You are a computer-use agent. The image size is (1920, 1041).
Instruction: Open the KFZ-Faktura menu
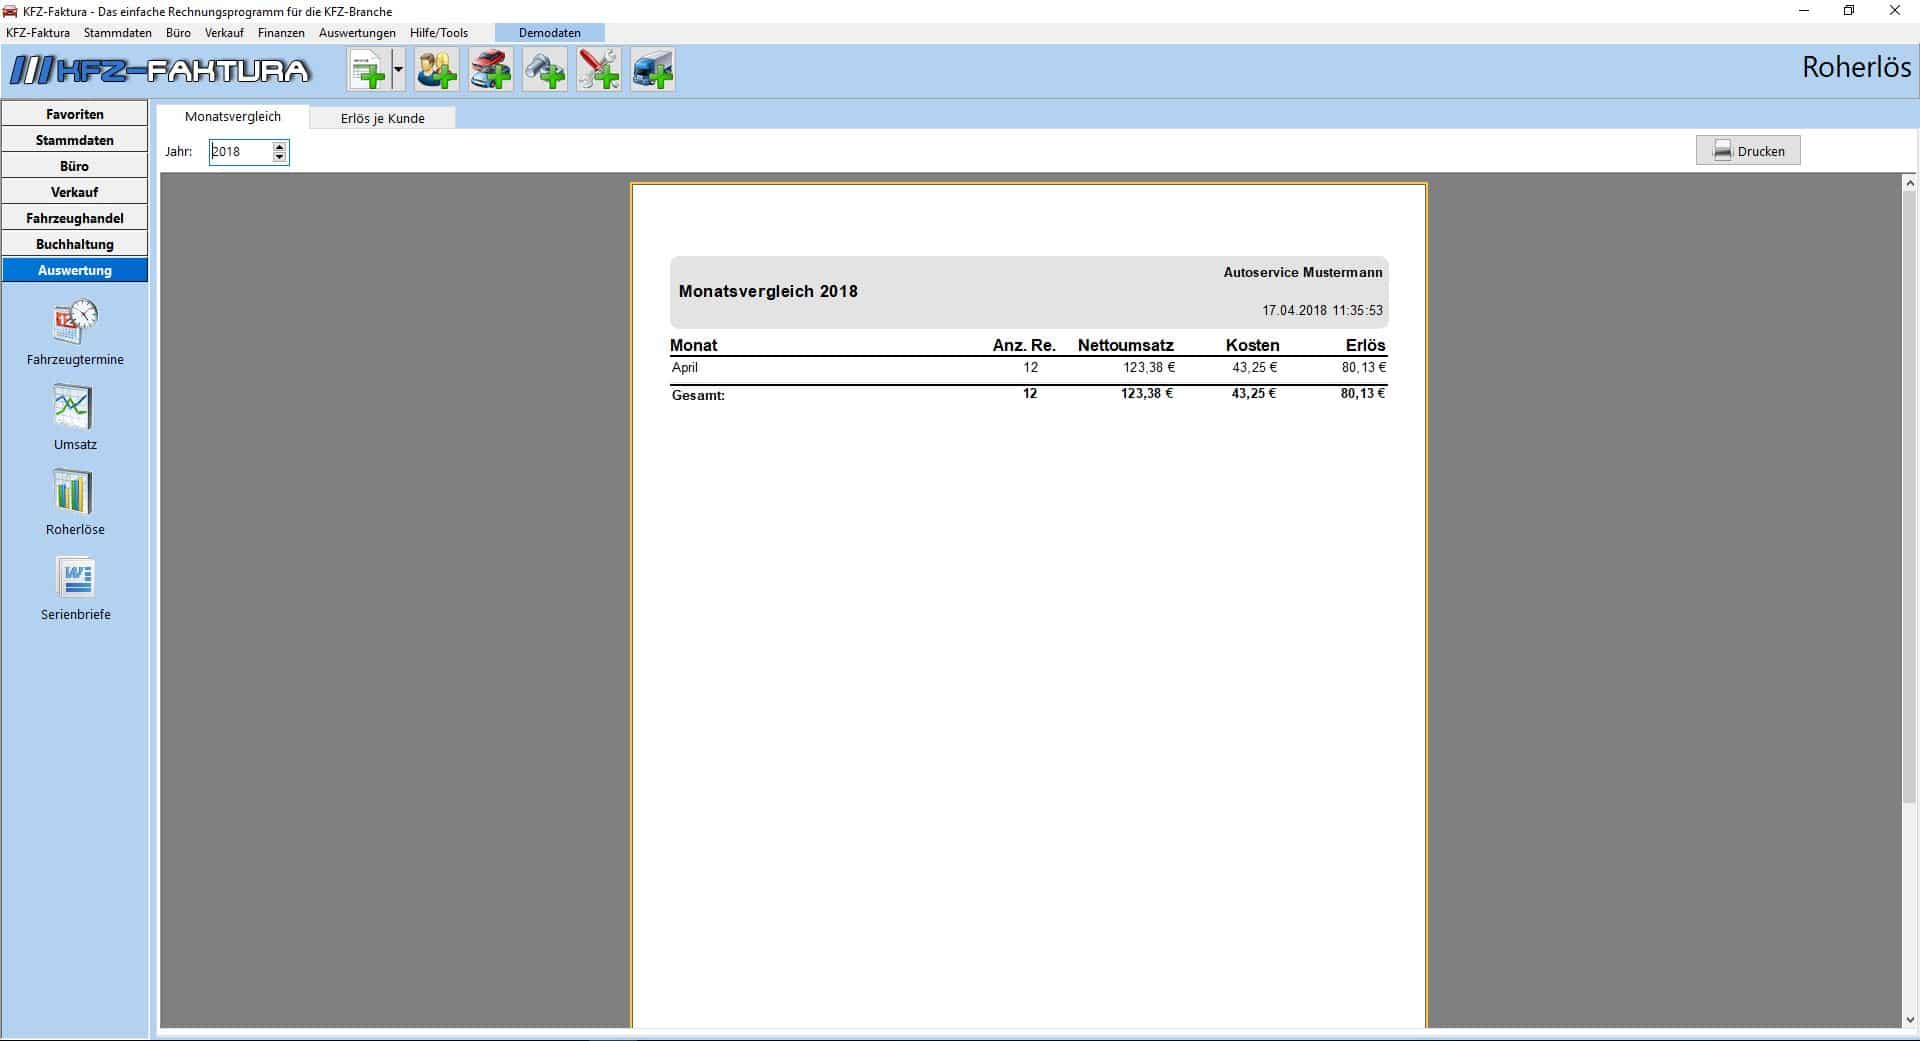pos(38,33)
